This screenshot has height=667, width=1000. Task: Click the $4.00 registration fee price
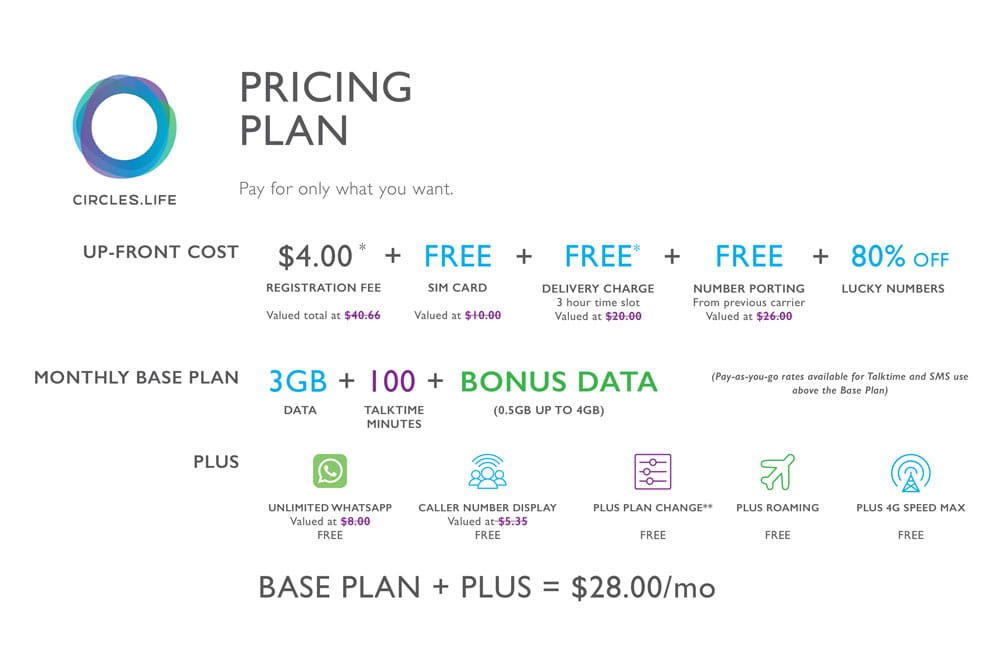tap(315, 257)
